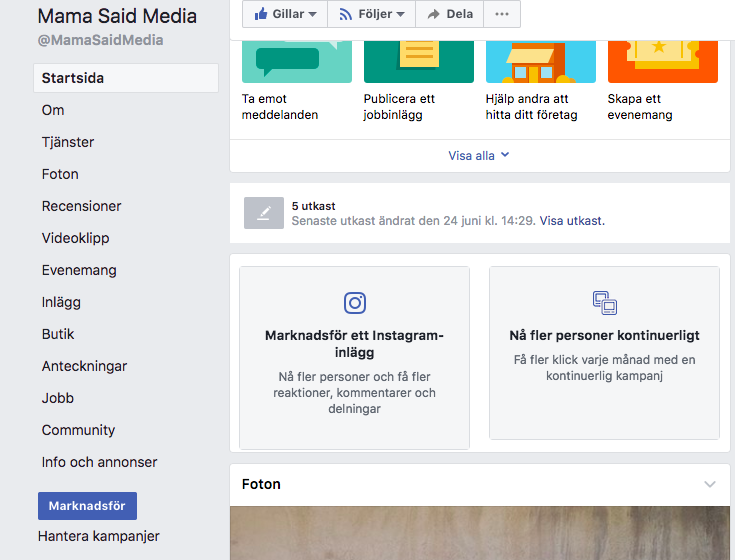This screenshot has width=735, height=560.
Task: Open Recensioner in the sidebar
Action: click(x=82, y=206)
